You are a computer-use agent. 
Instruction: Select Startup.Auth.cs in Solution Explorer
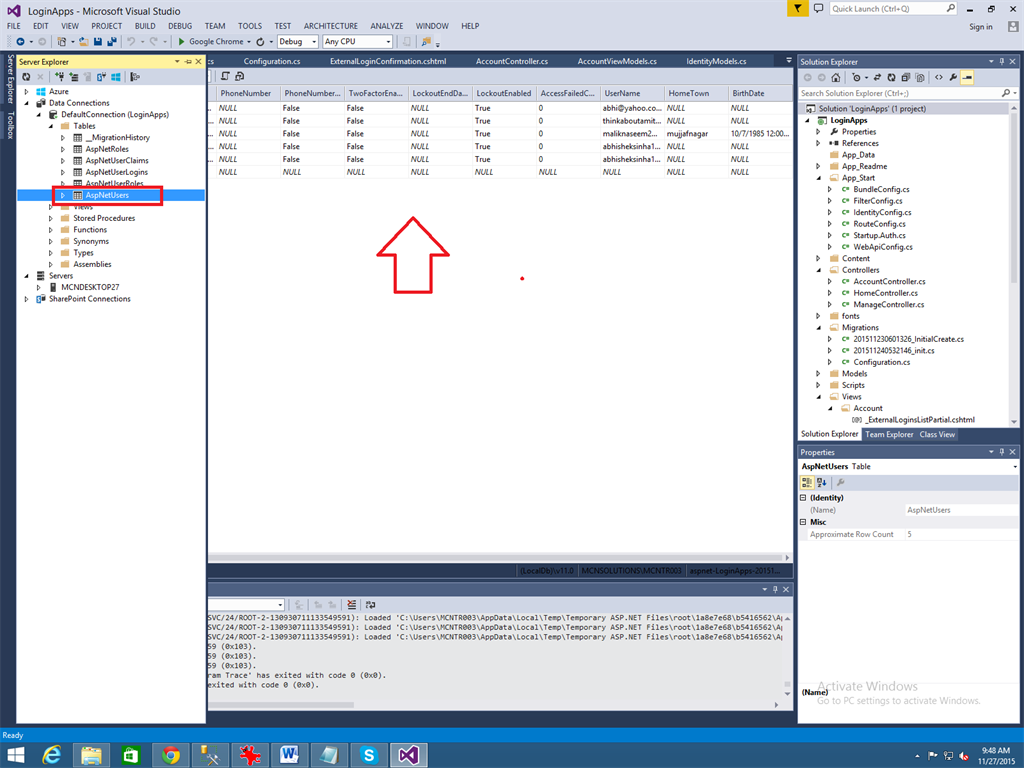coord(879,236)
